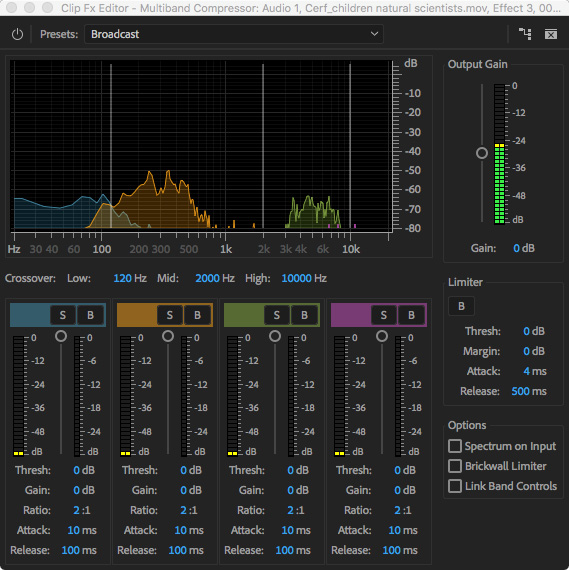Open the channel map routing icon
569x570 pixels.
pyautogui.click(x=525, y=34)
